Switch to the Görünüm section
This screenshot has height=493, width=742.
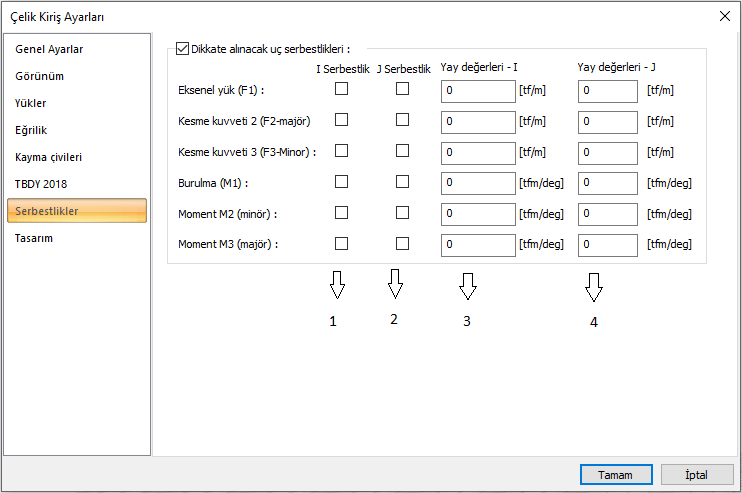tap(40, 76)
